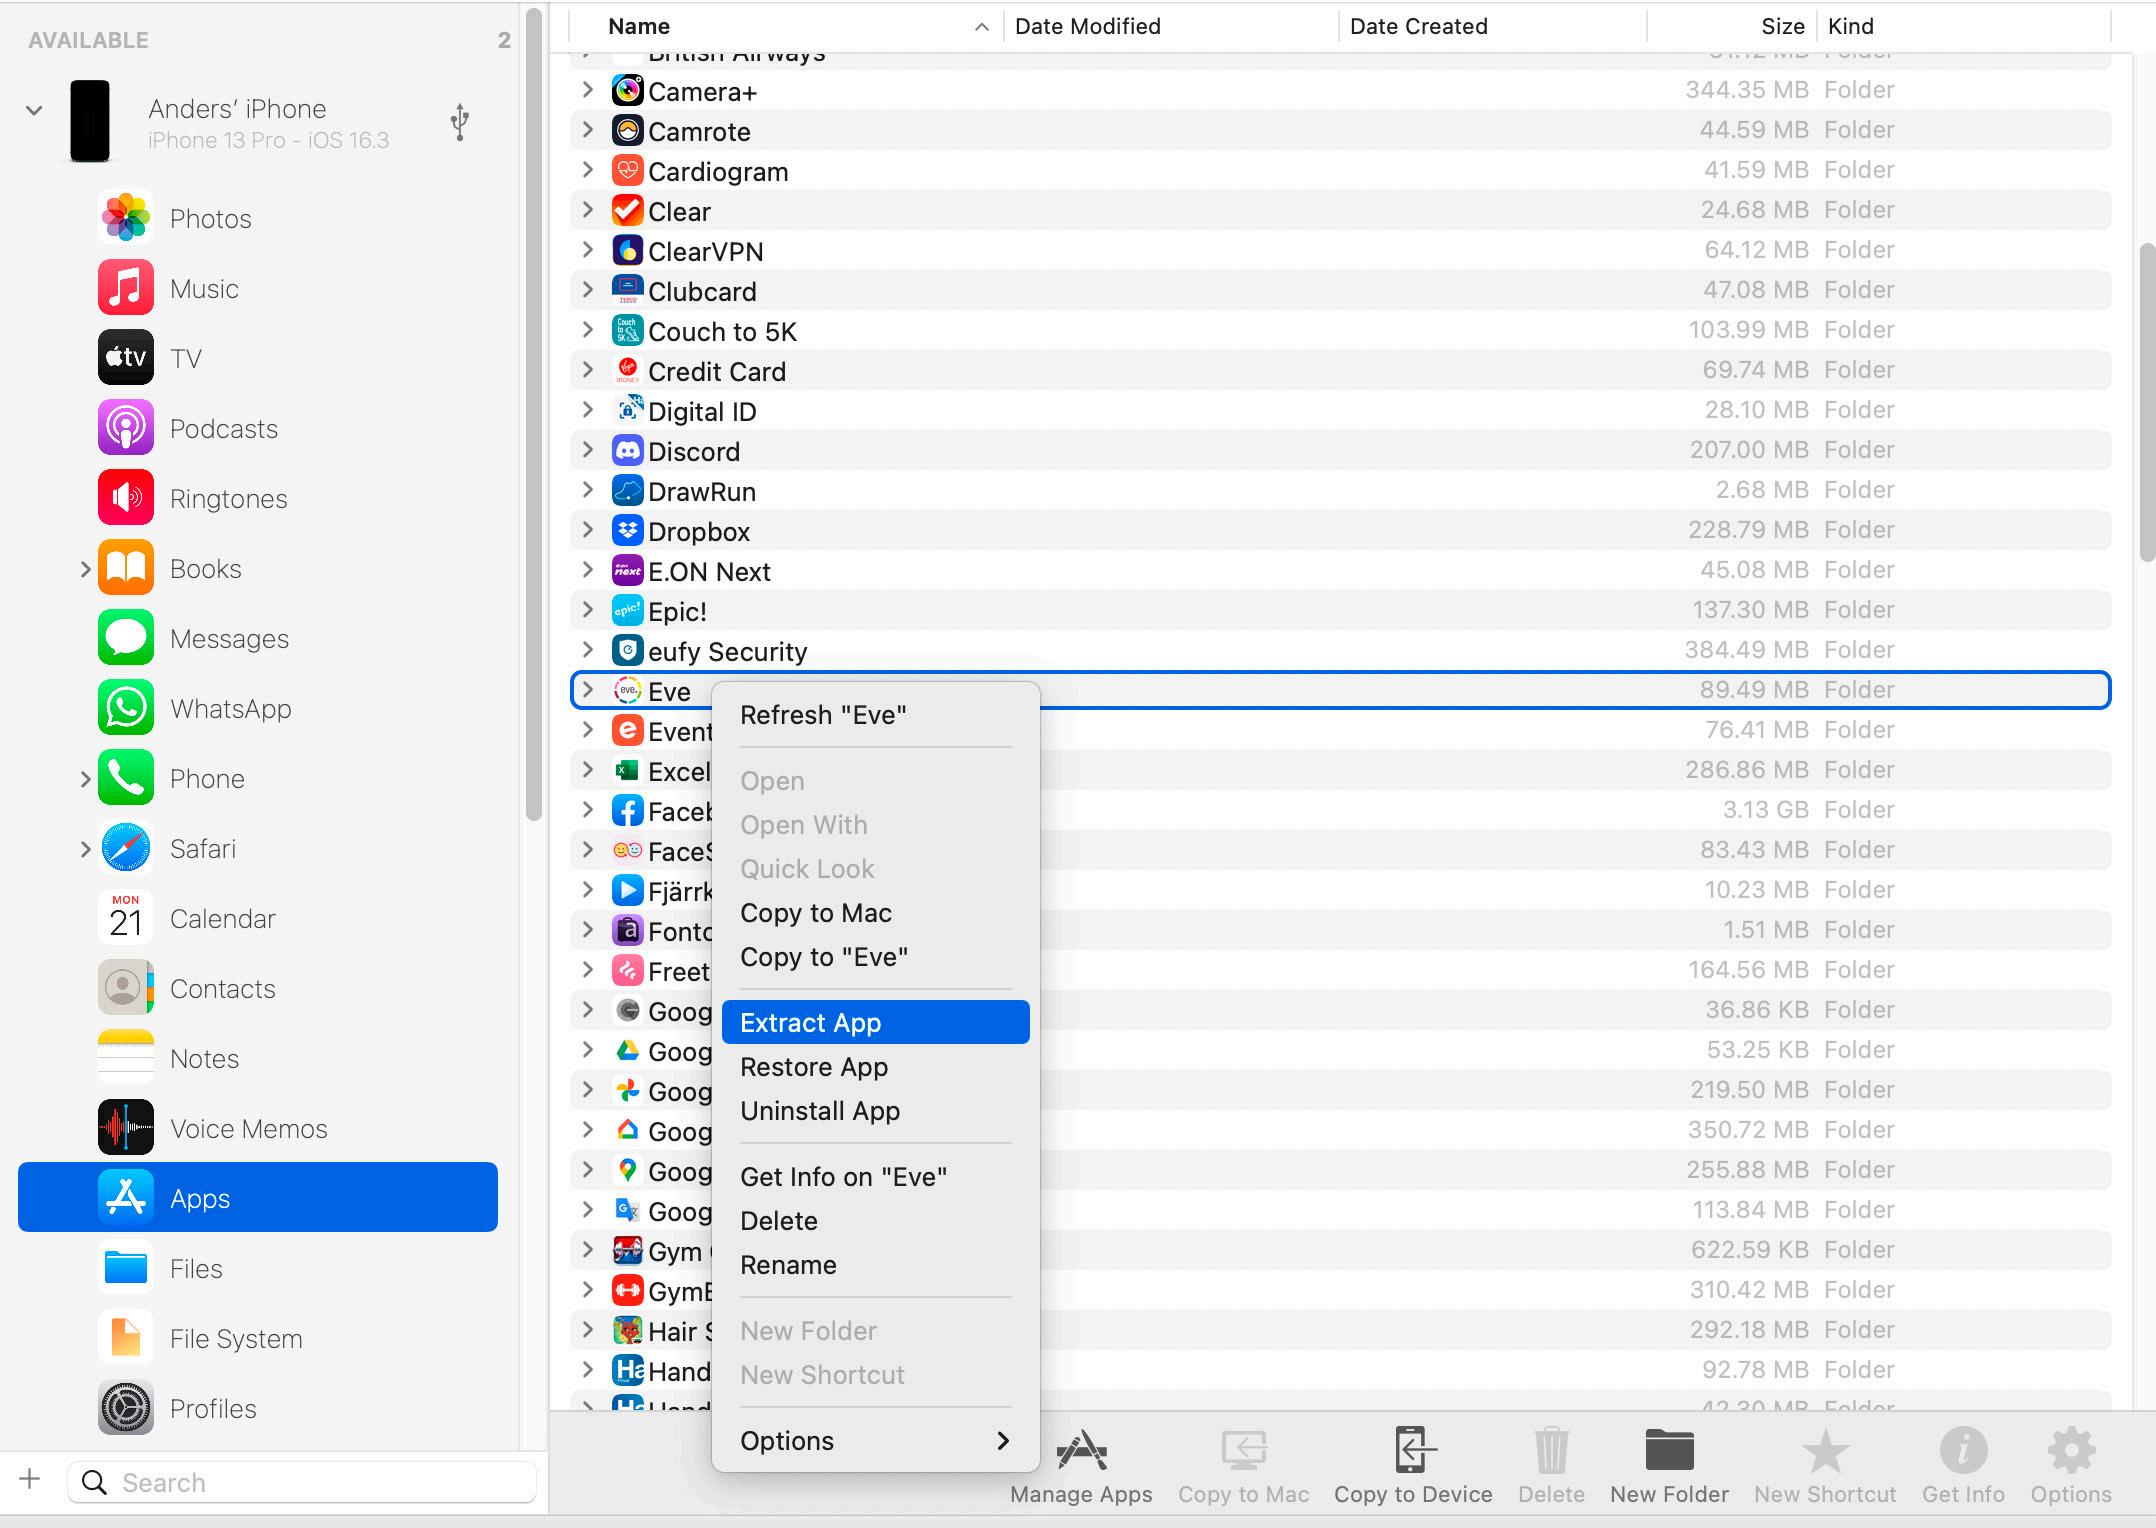Click the New Folder toolbar icon

point(1669,1451)
